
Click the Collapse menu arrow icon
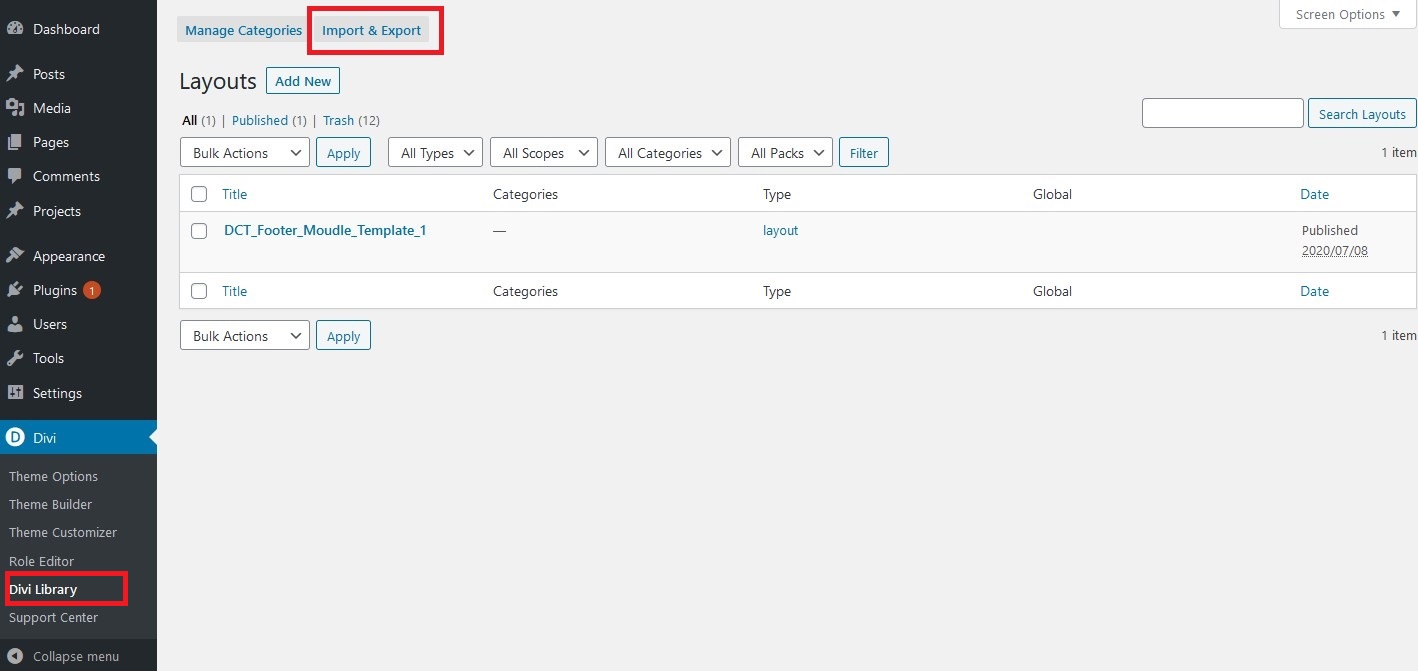pyautogui.click(x=15, y=657)
